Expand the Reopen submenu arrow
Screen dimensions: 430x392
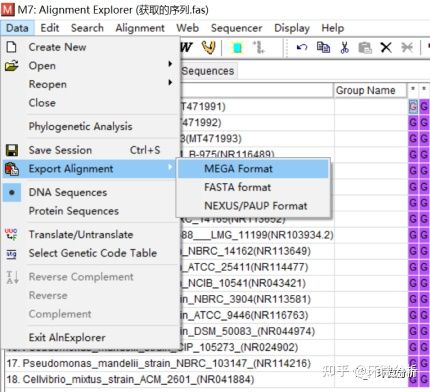click(170, 82)
